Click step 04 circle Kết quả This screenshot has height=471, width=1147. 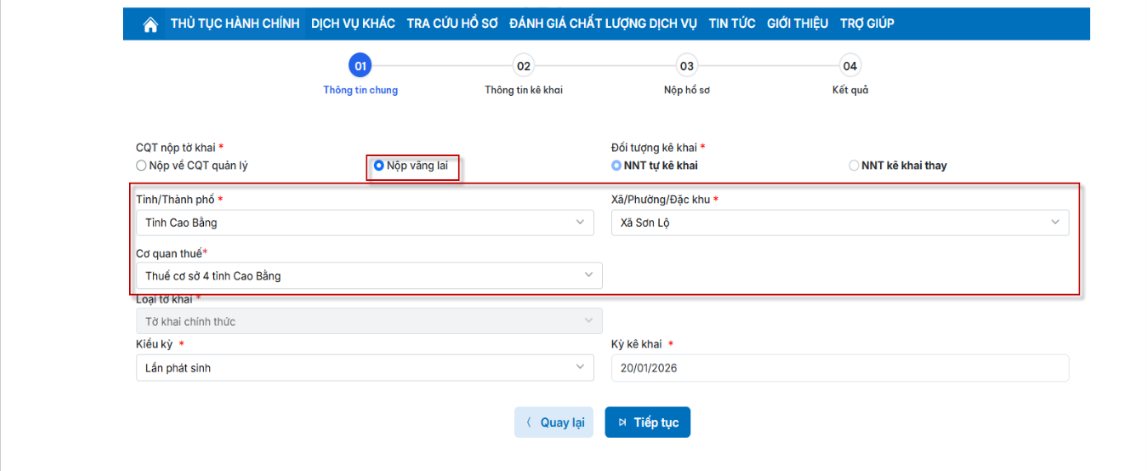(849, 66)
